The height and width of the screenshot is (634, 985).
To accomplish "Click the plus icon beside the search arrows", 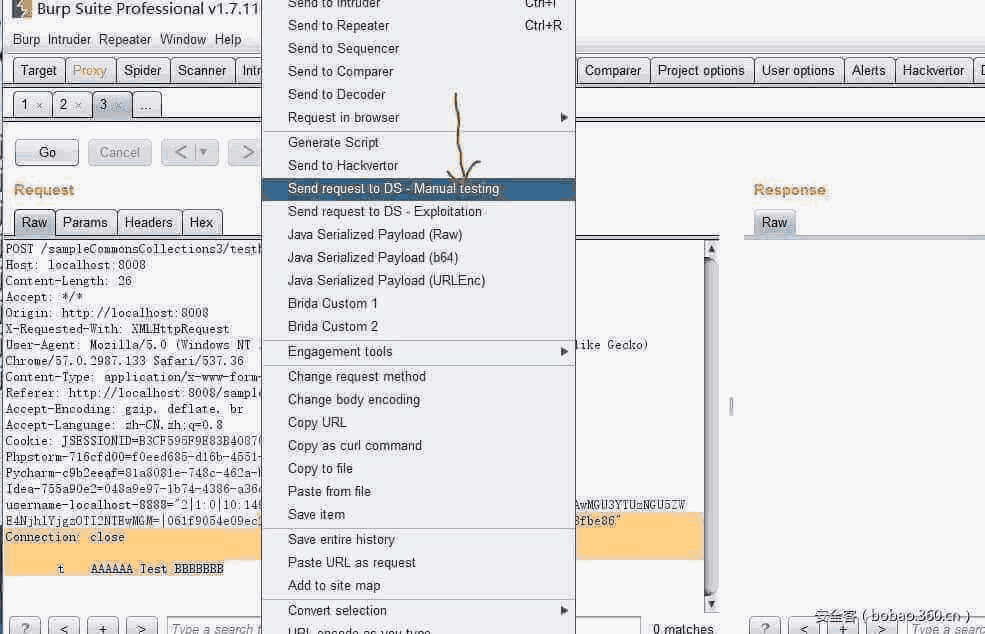I will coord(103,627).
